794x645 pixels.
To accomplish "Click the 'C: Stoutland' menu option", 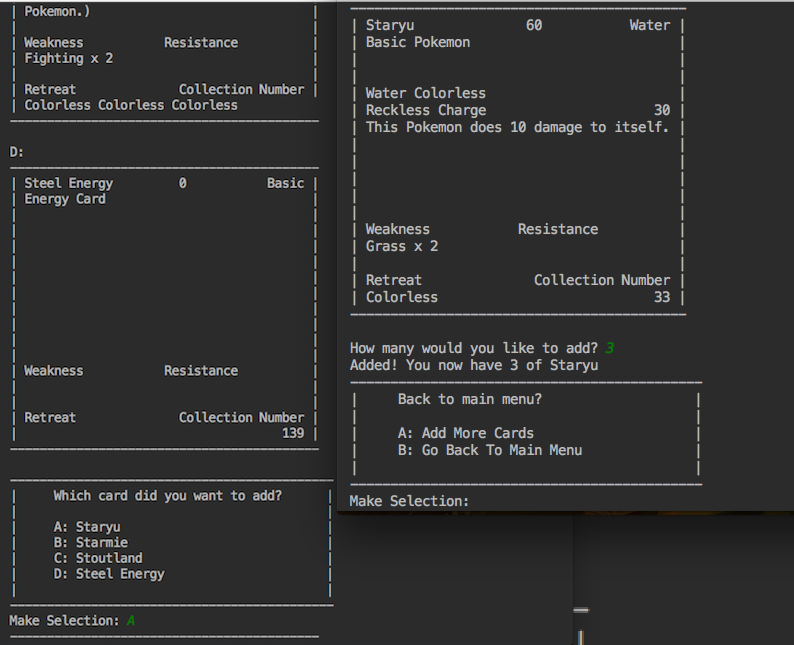I will pyautogui.click(x=98, y=558).
